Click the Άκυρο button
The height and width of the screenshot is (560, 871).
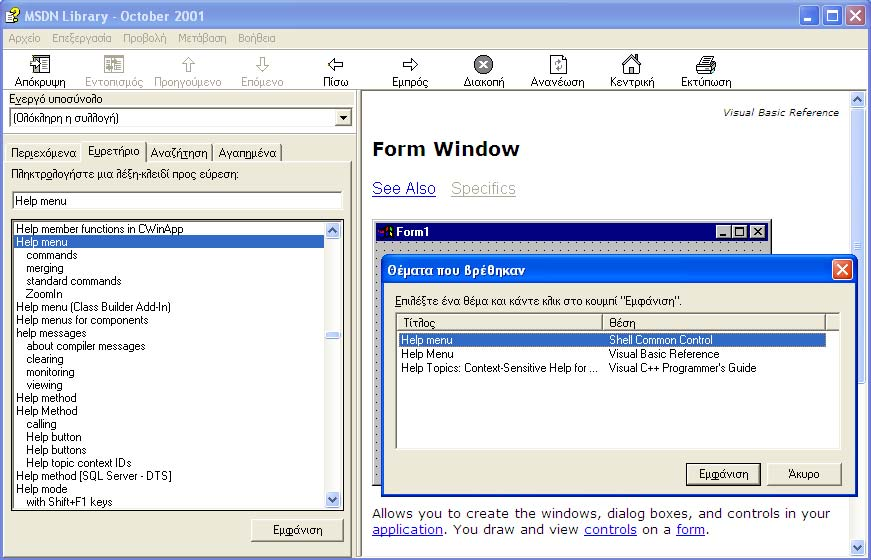(804, 474)
